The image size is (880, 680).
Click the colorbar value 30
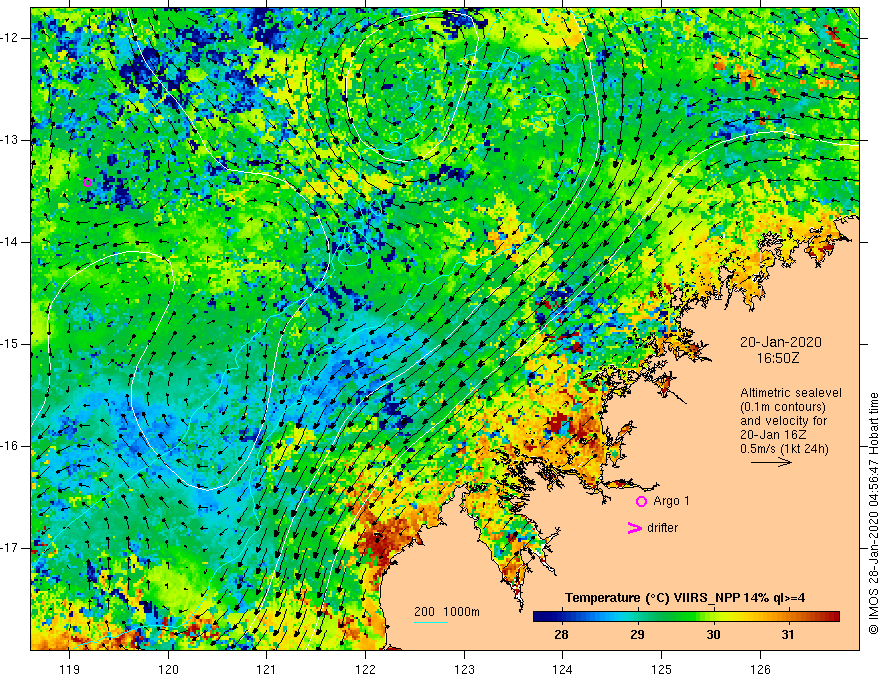coord(713,635)
